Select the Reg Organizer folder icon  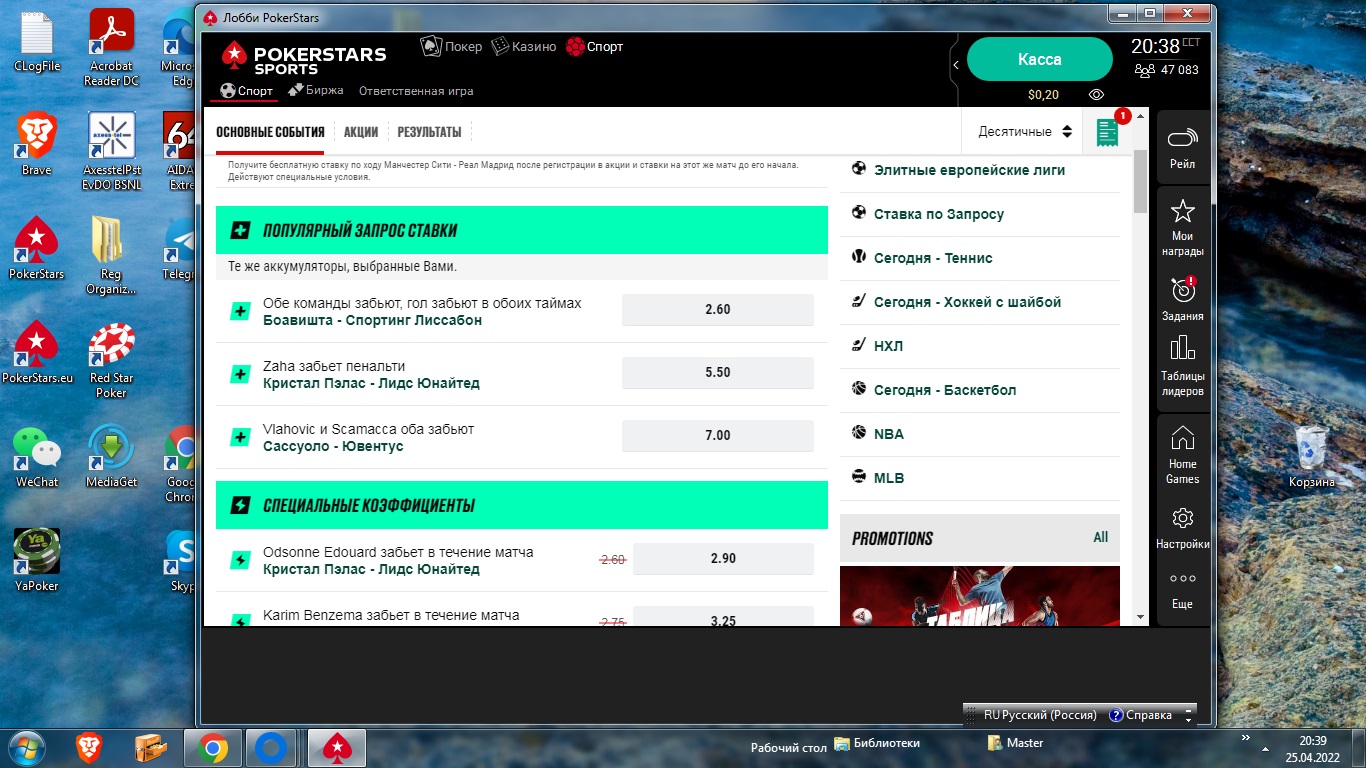click(111, 255)
